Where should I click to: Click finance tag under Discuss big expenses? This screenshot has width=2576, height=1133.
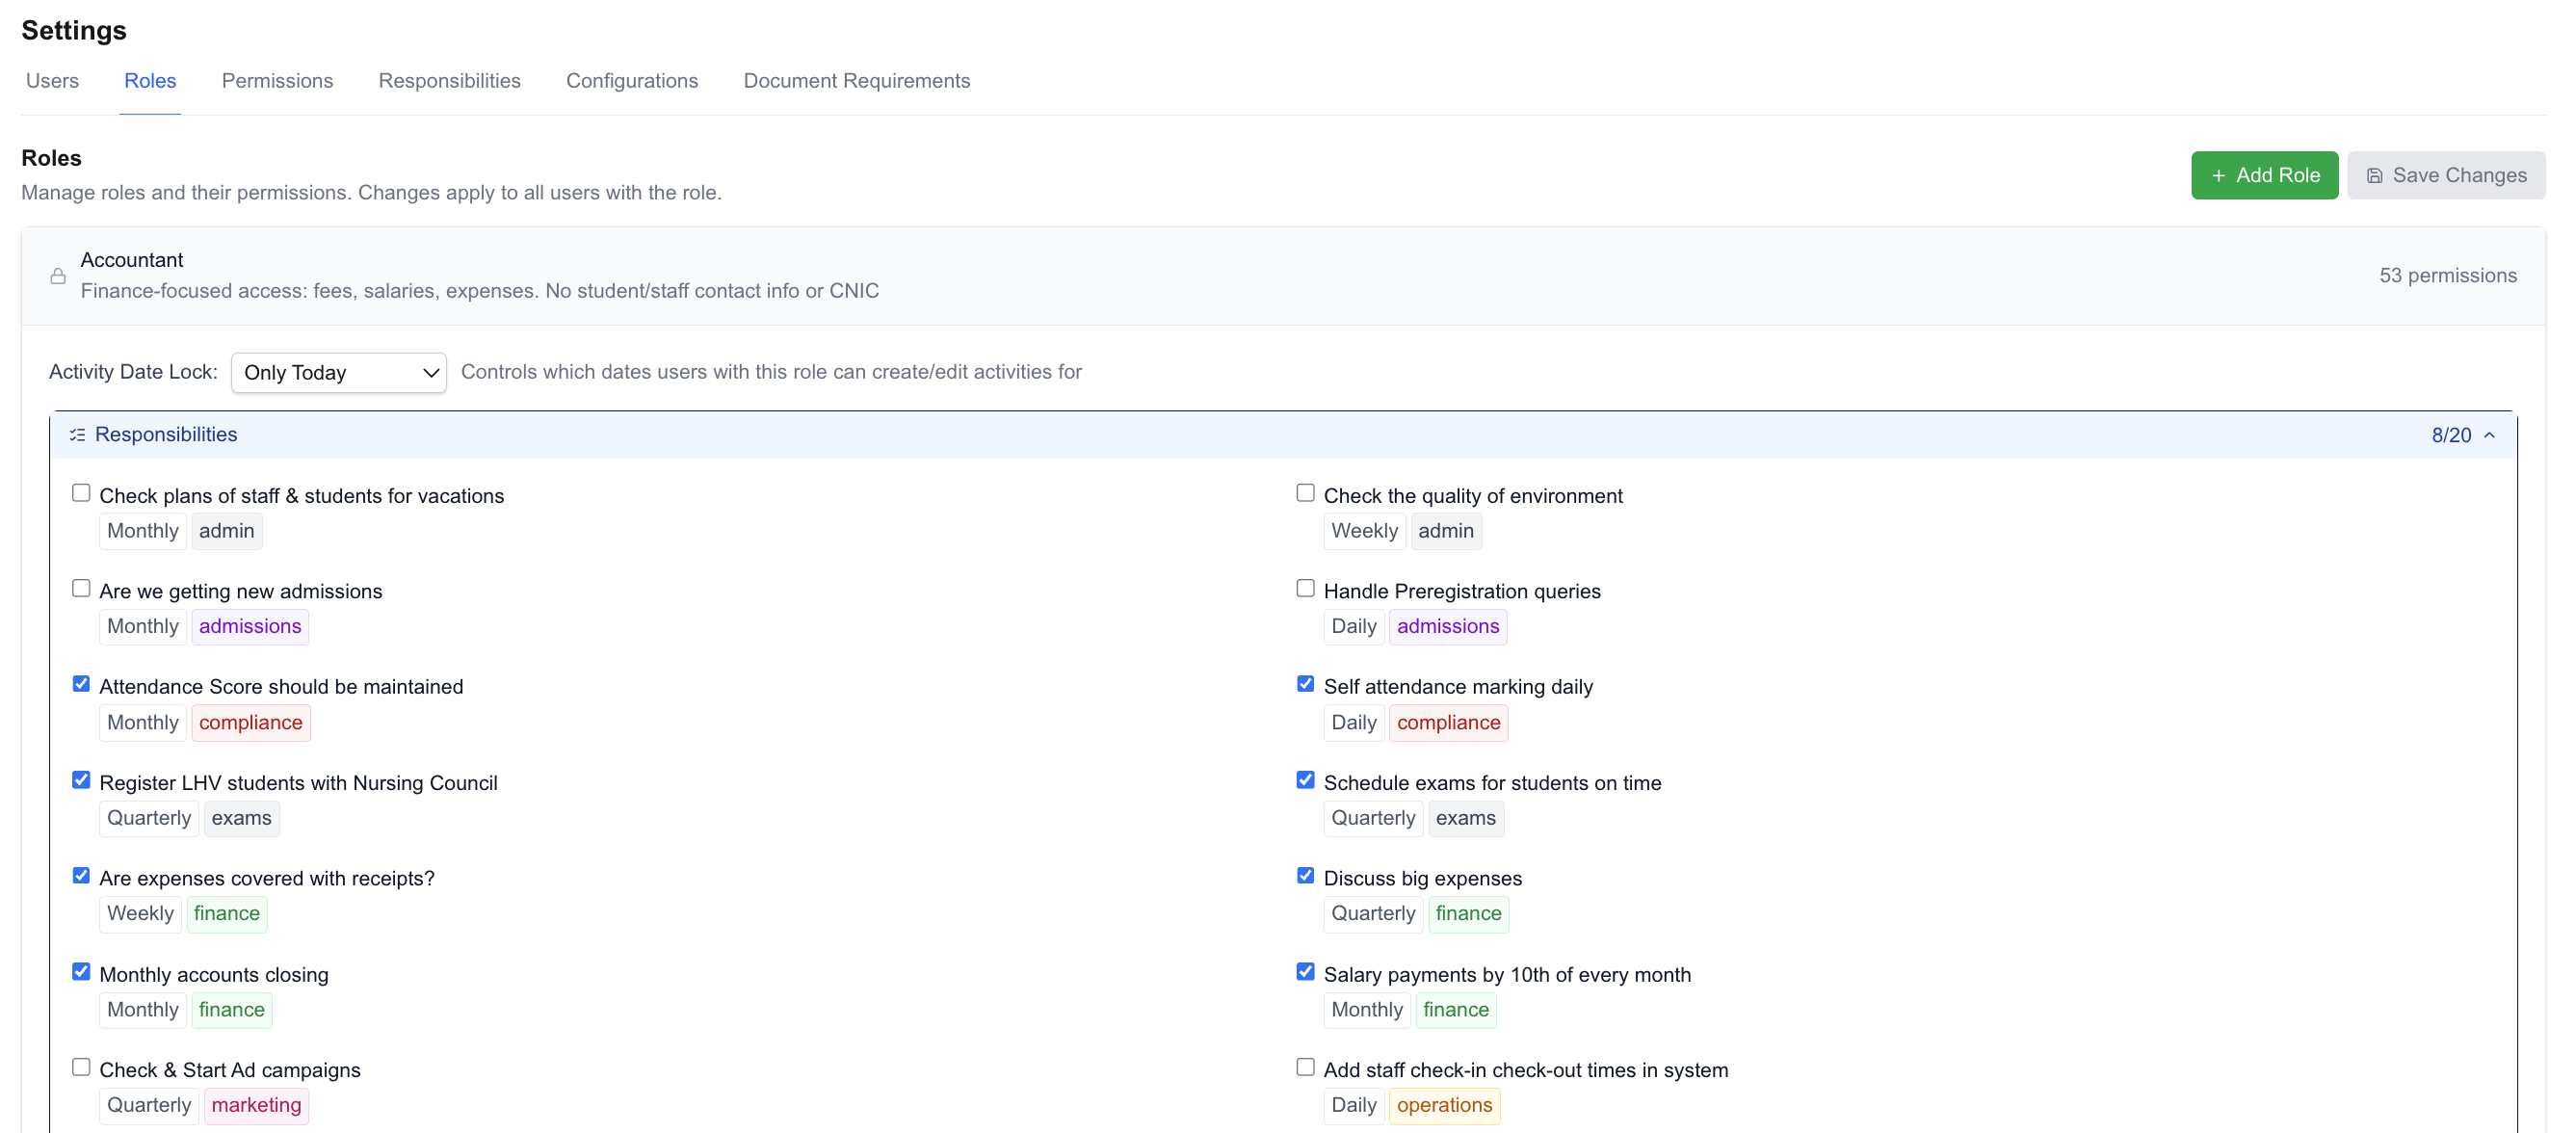point(1468,914)
